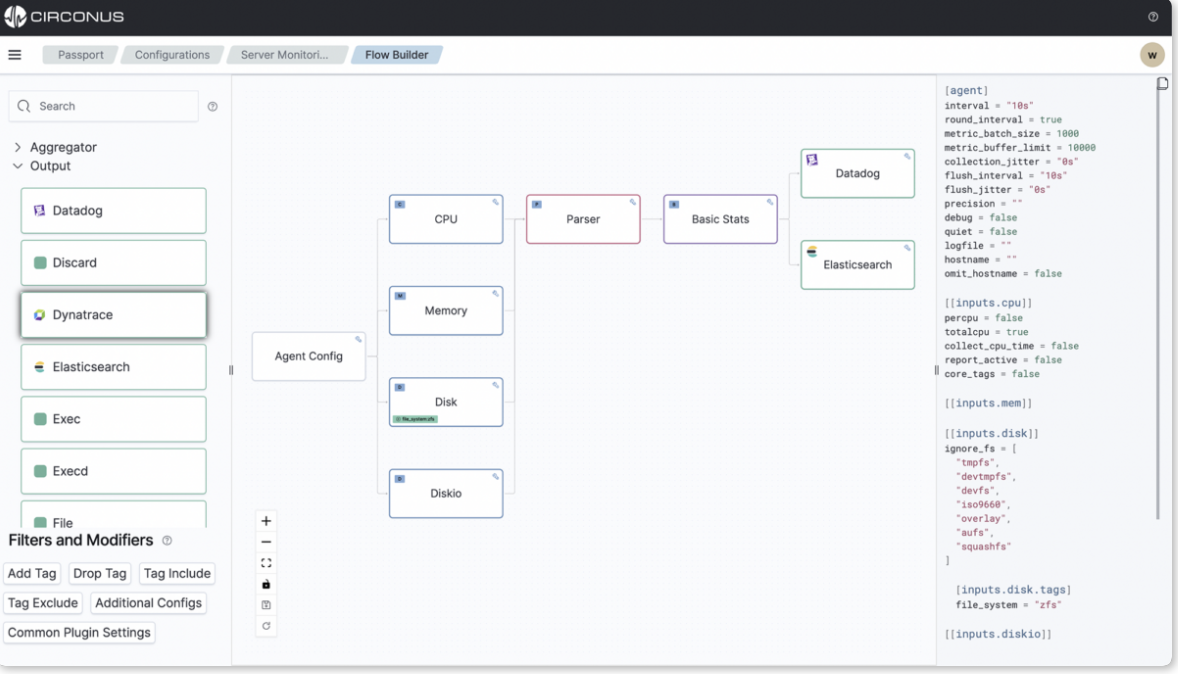The width and height of the screenshot is (1178, 674).
Task: Select the Basic Stats node
Action: tap(720, 219)
